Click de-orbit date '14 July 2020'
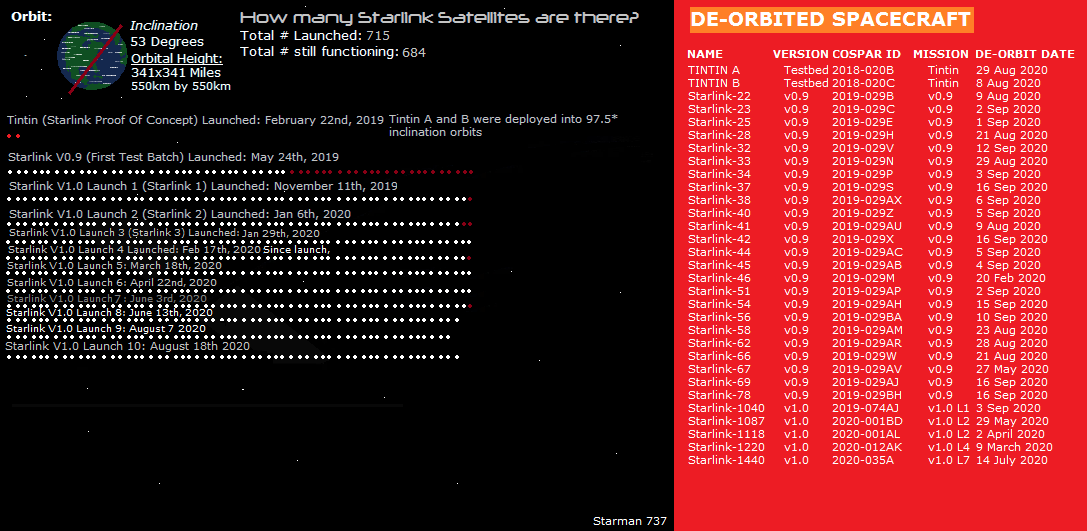Viewport: 1087px width, 531px height. (x=1011, y=460)
